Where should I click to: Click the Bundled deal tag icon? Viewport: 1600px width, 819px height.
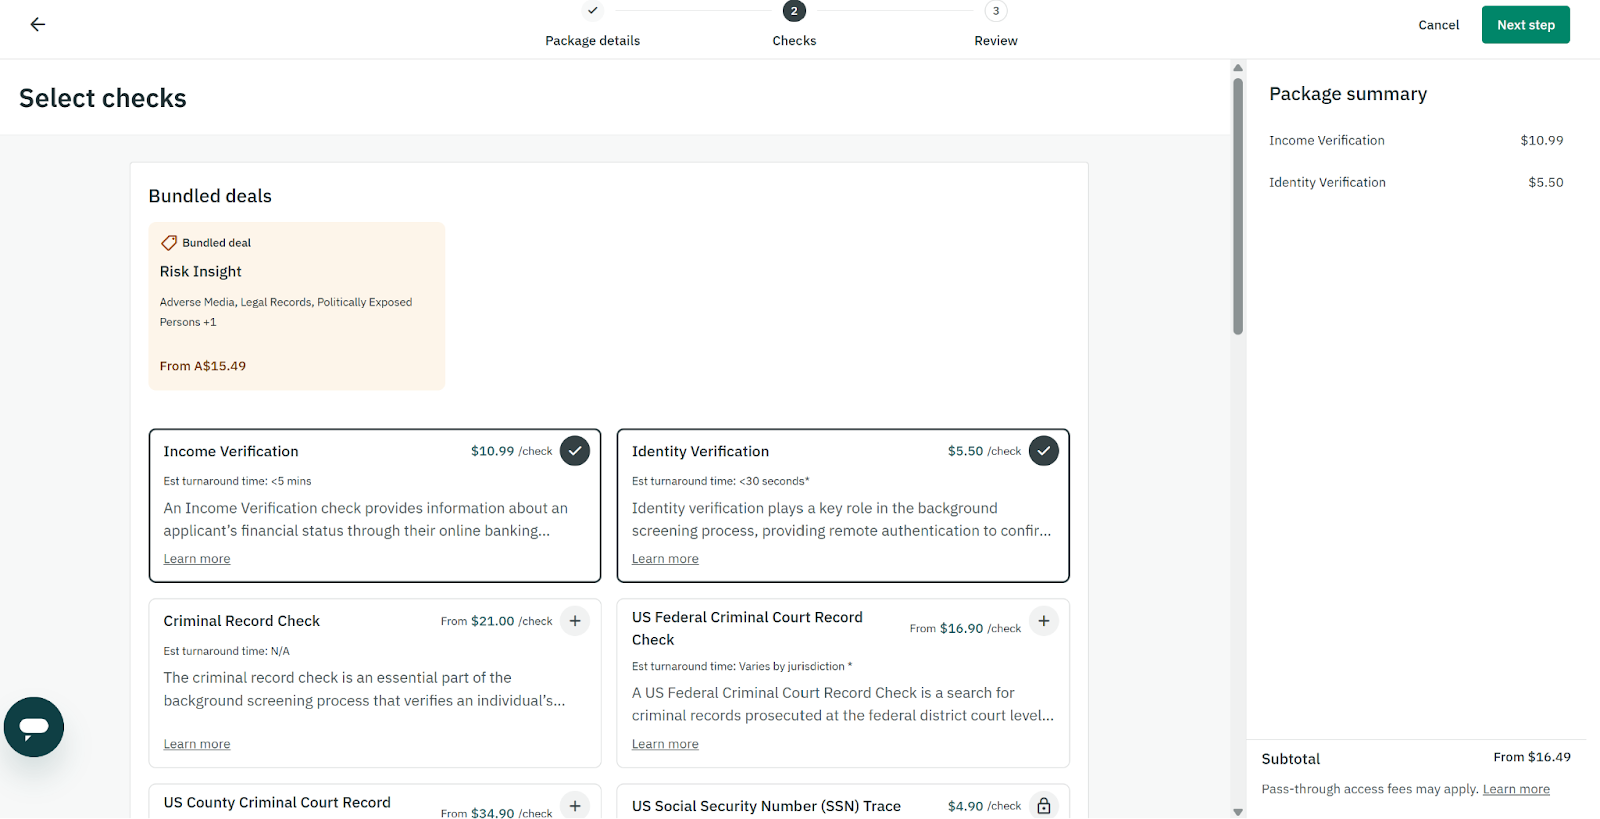click(x=169, y=243)
